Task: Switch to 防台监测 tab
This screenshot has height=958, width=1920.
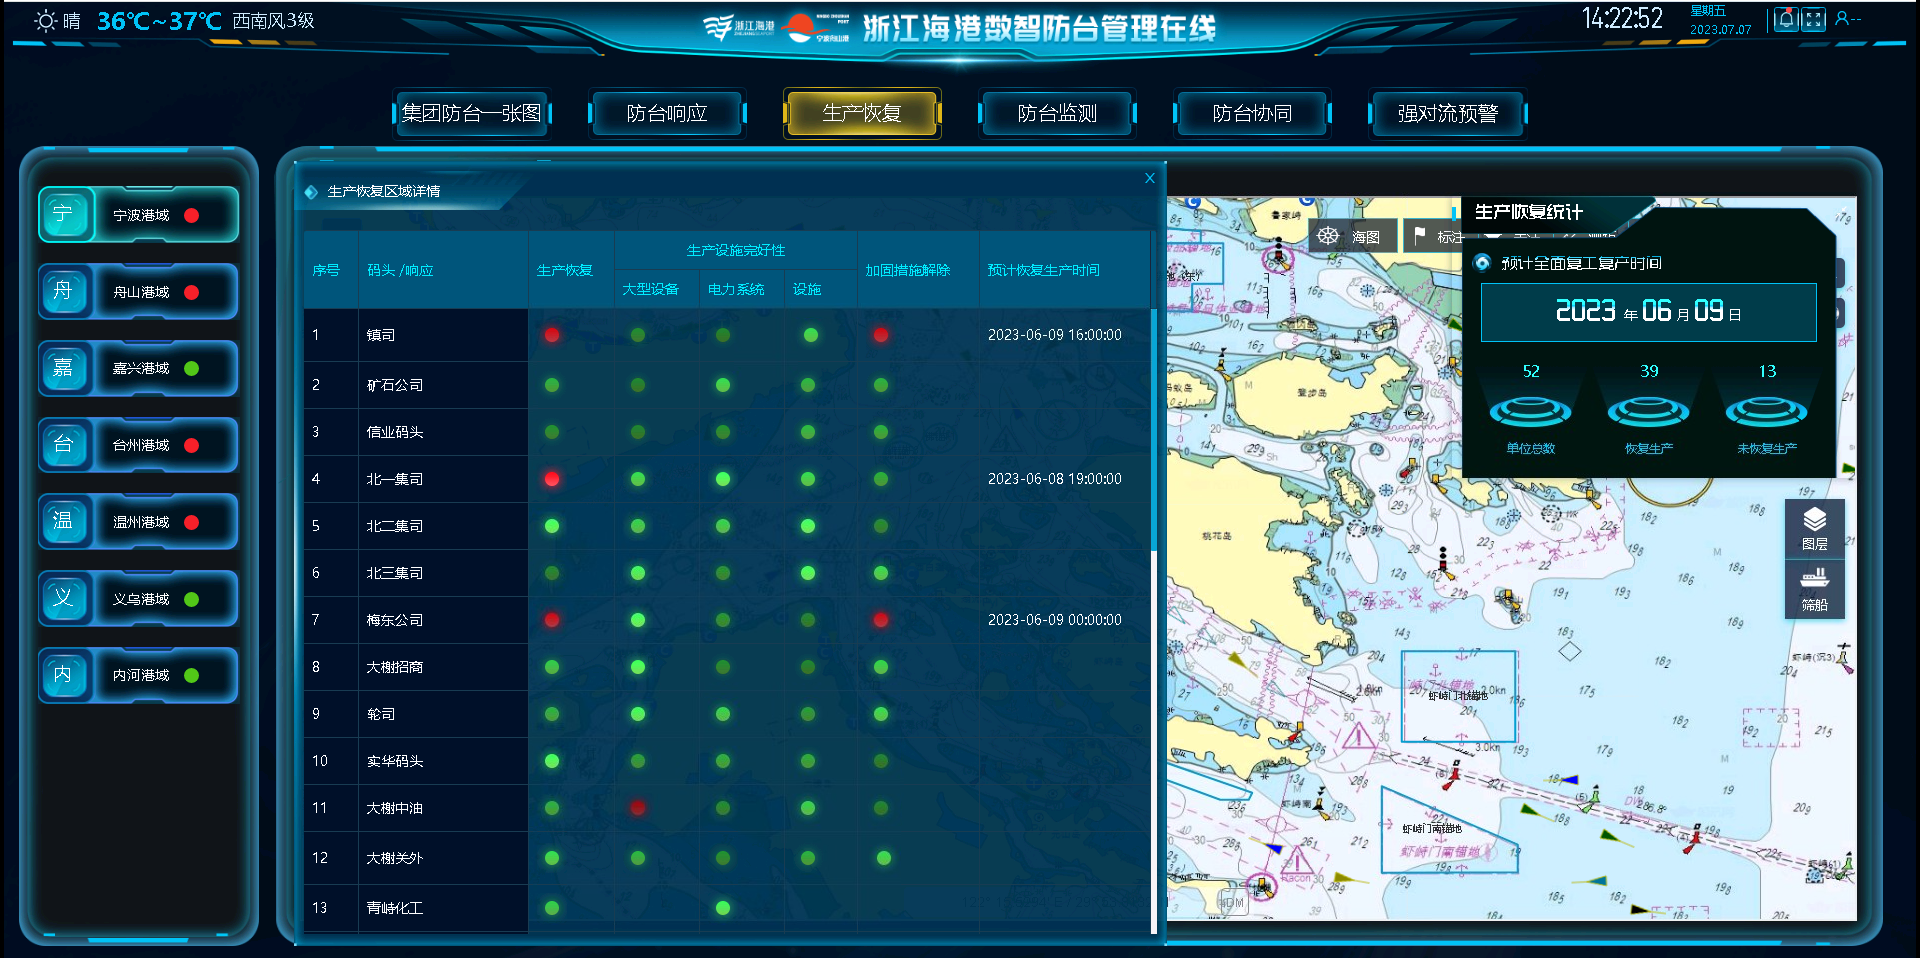Action: [1057, 113]
